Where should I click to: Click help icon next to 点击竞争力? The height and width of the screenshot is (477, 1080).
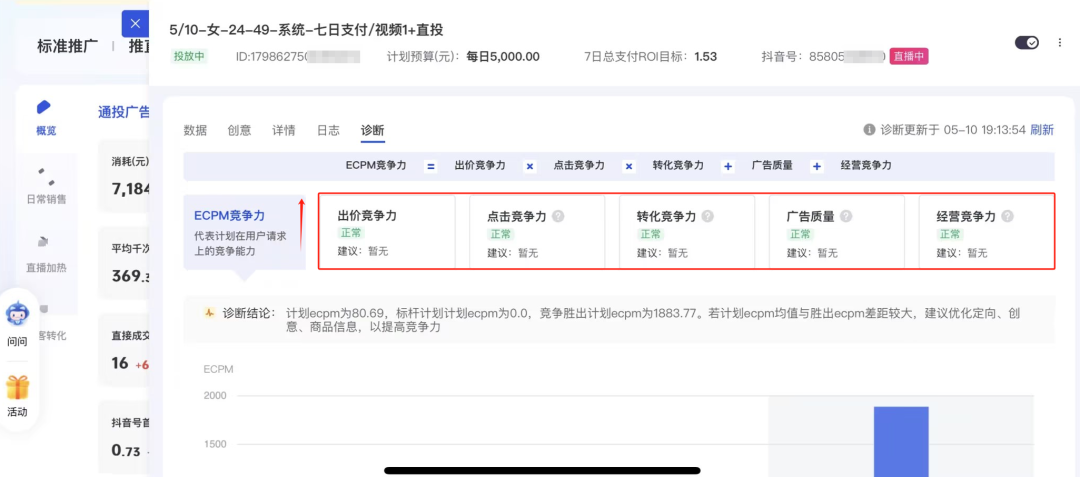pyautogui.click(x=558, y=216)
